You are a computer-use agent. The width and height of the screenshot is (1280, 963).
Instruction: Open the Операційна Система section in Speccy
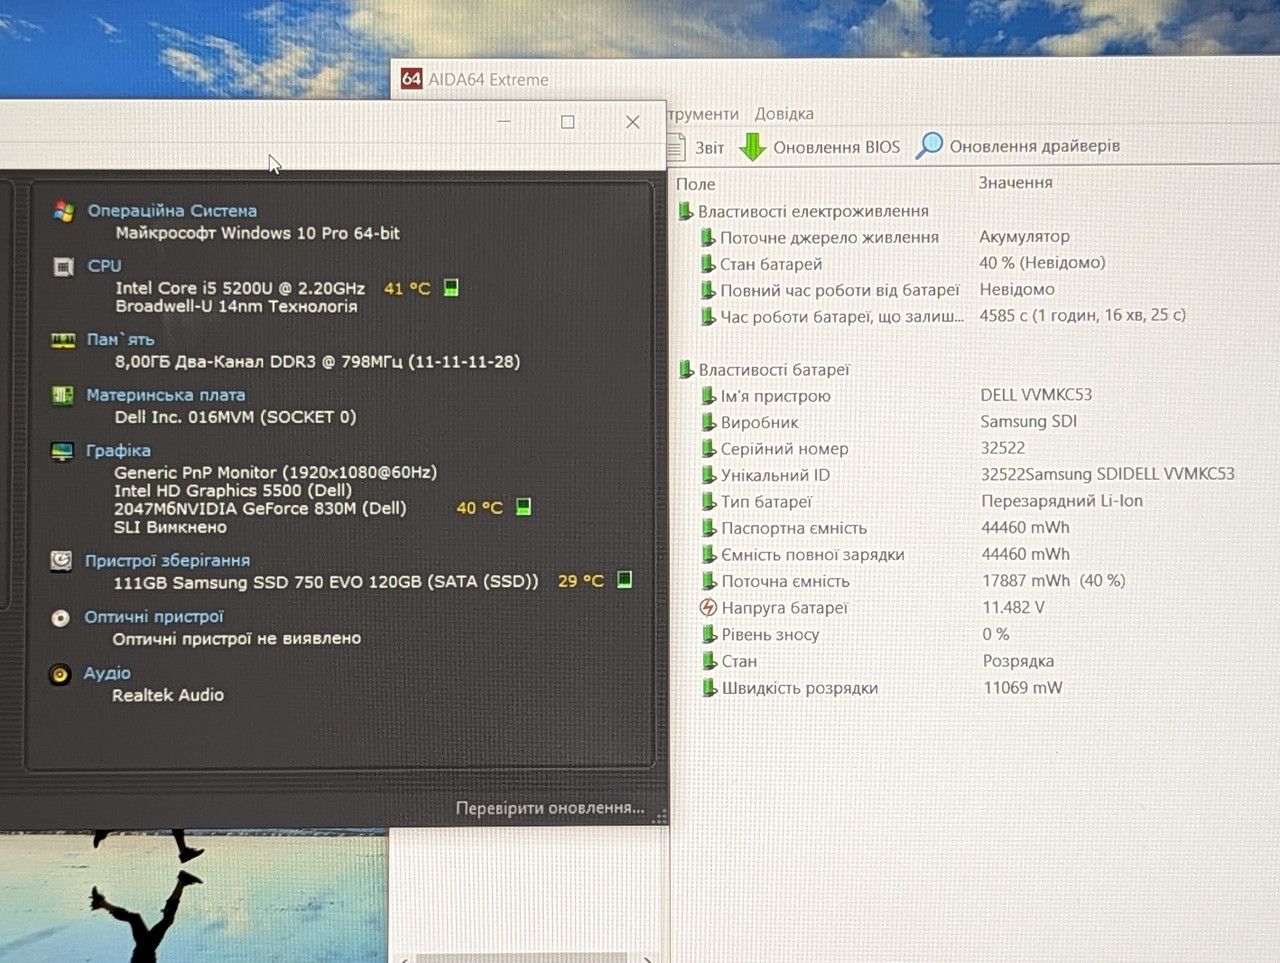click(x=172, y=211)
